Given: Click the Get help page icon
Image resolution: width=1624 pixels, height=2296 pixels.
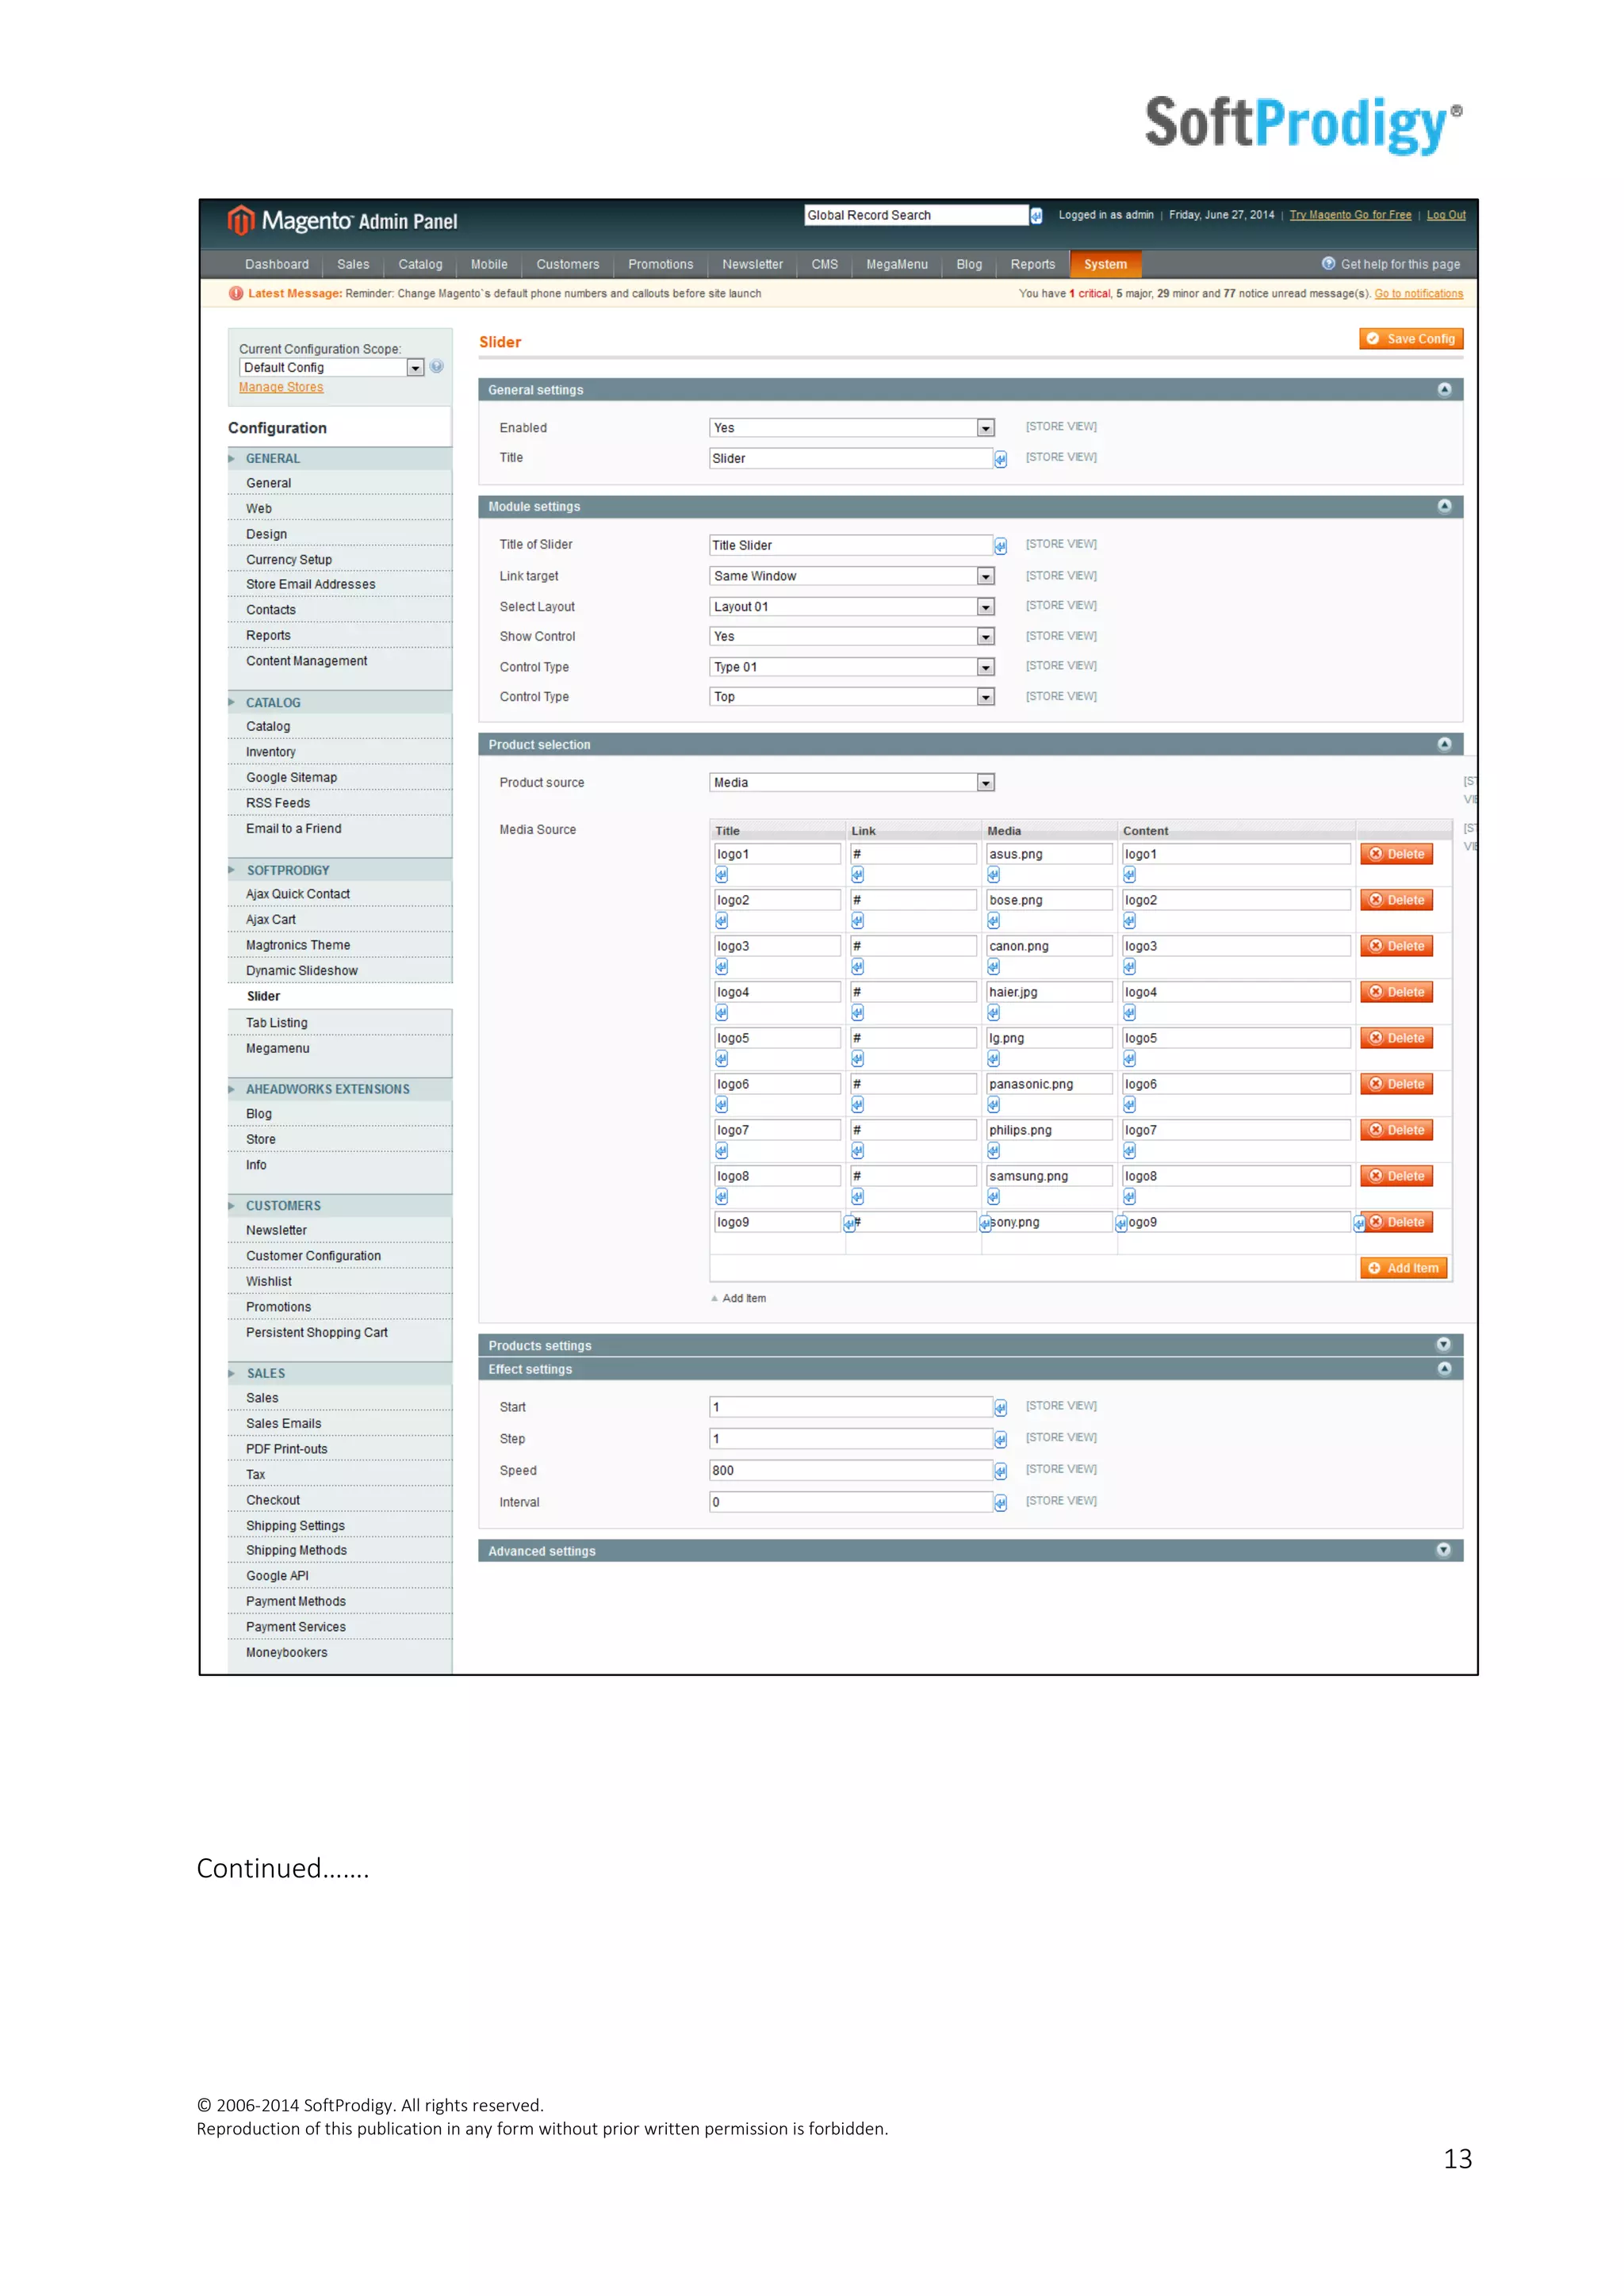Looking at the screenshot, I should [1328, 264].
